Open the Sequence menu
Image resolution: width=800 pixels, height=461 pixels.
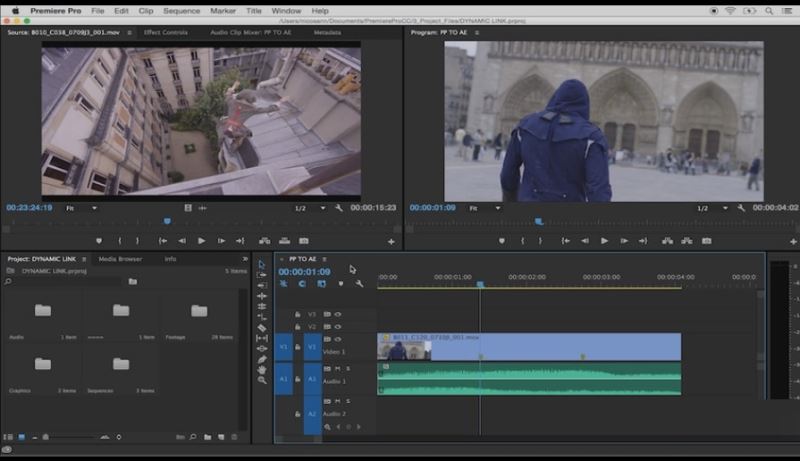182,11
